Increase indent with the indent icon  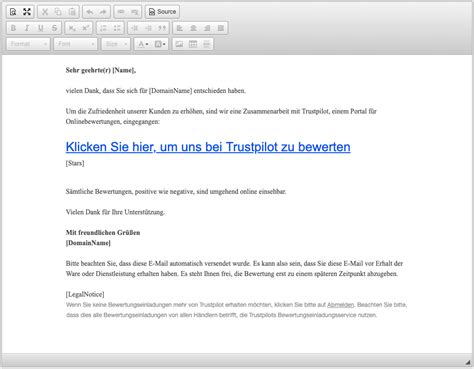(x=148, y=28)
